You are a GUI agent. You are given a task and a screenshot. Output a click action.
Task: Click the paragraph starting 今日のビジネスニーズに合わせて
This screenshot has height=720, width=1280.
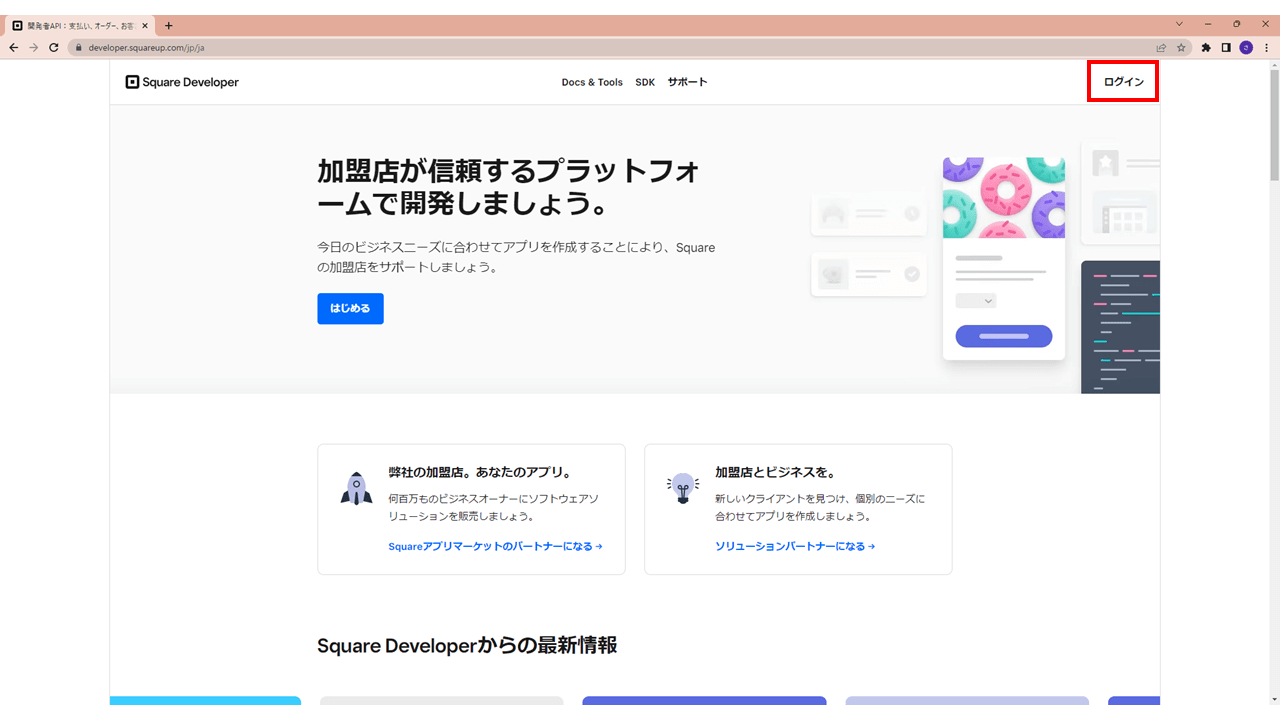[516, 257]
